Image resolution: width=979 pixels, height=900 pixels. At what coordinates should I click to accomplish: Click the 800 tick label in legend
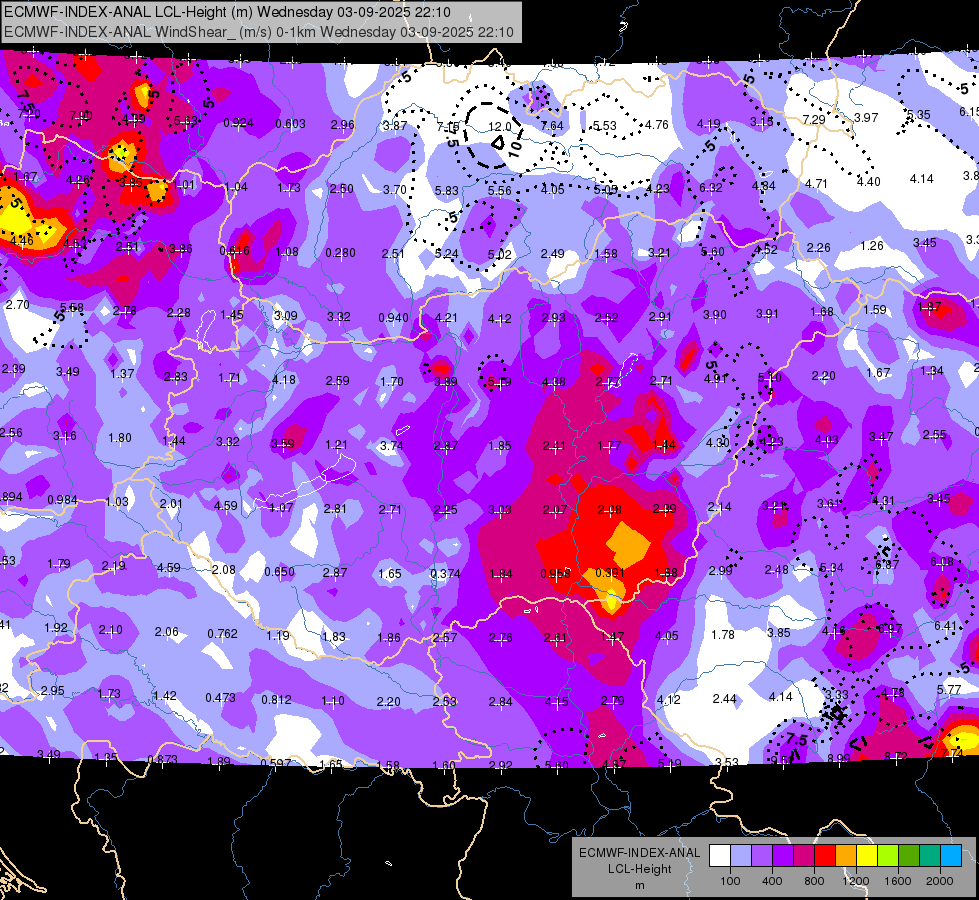pos(814,881)
